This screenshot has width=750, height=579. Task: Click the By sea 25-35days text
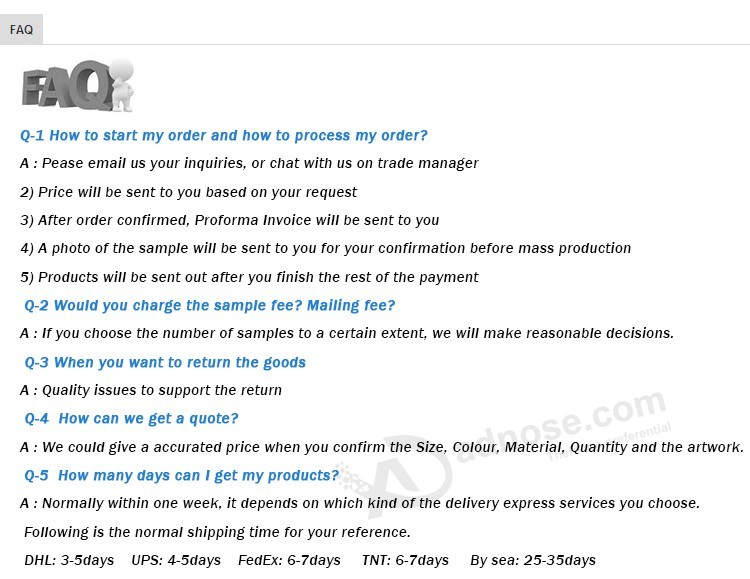coord(533,560)
